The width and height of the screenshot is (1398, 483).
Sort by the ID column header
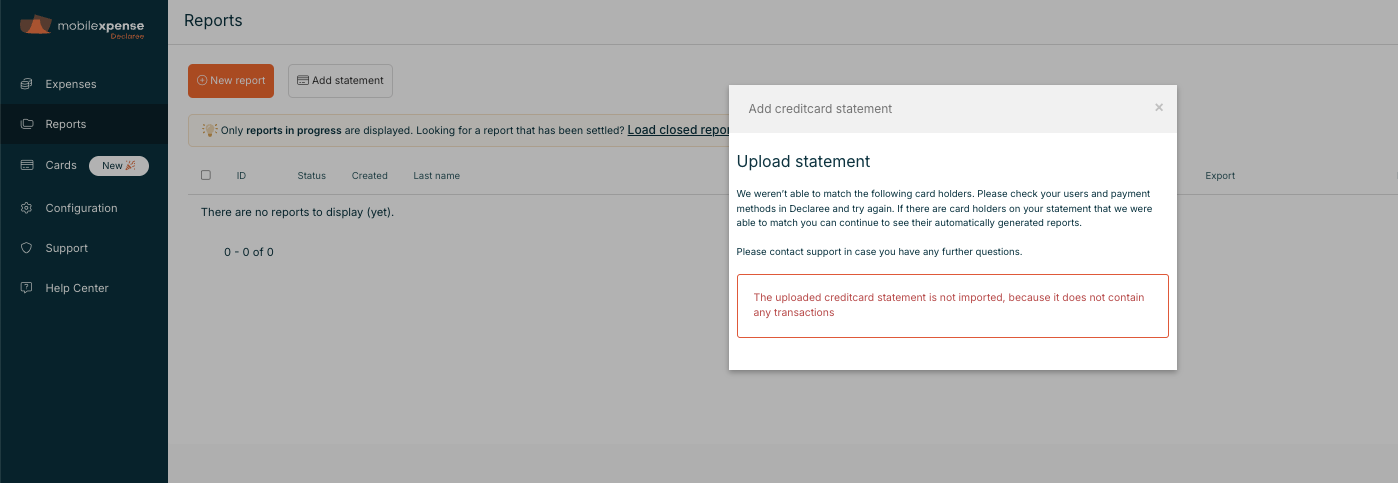click(241, 176)
